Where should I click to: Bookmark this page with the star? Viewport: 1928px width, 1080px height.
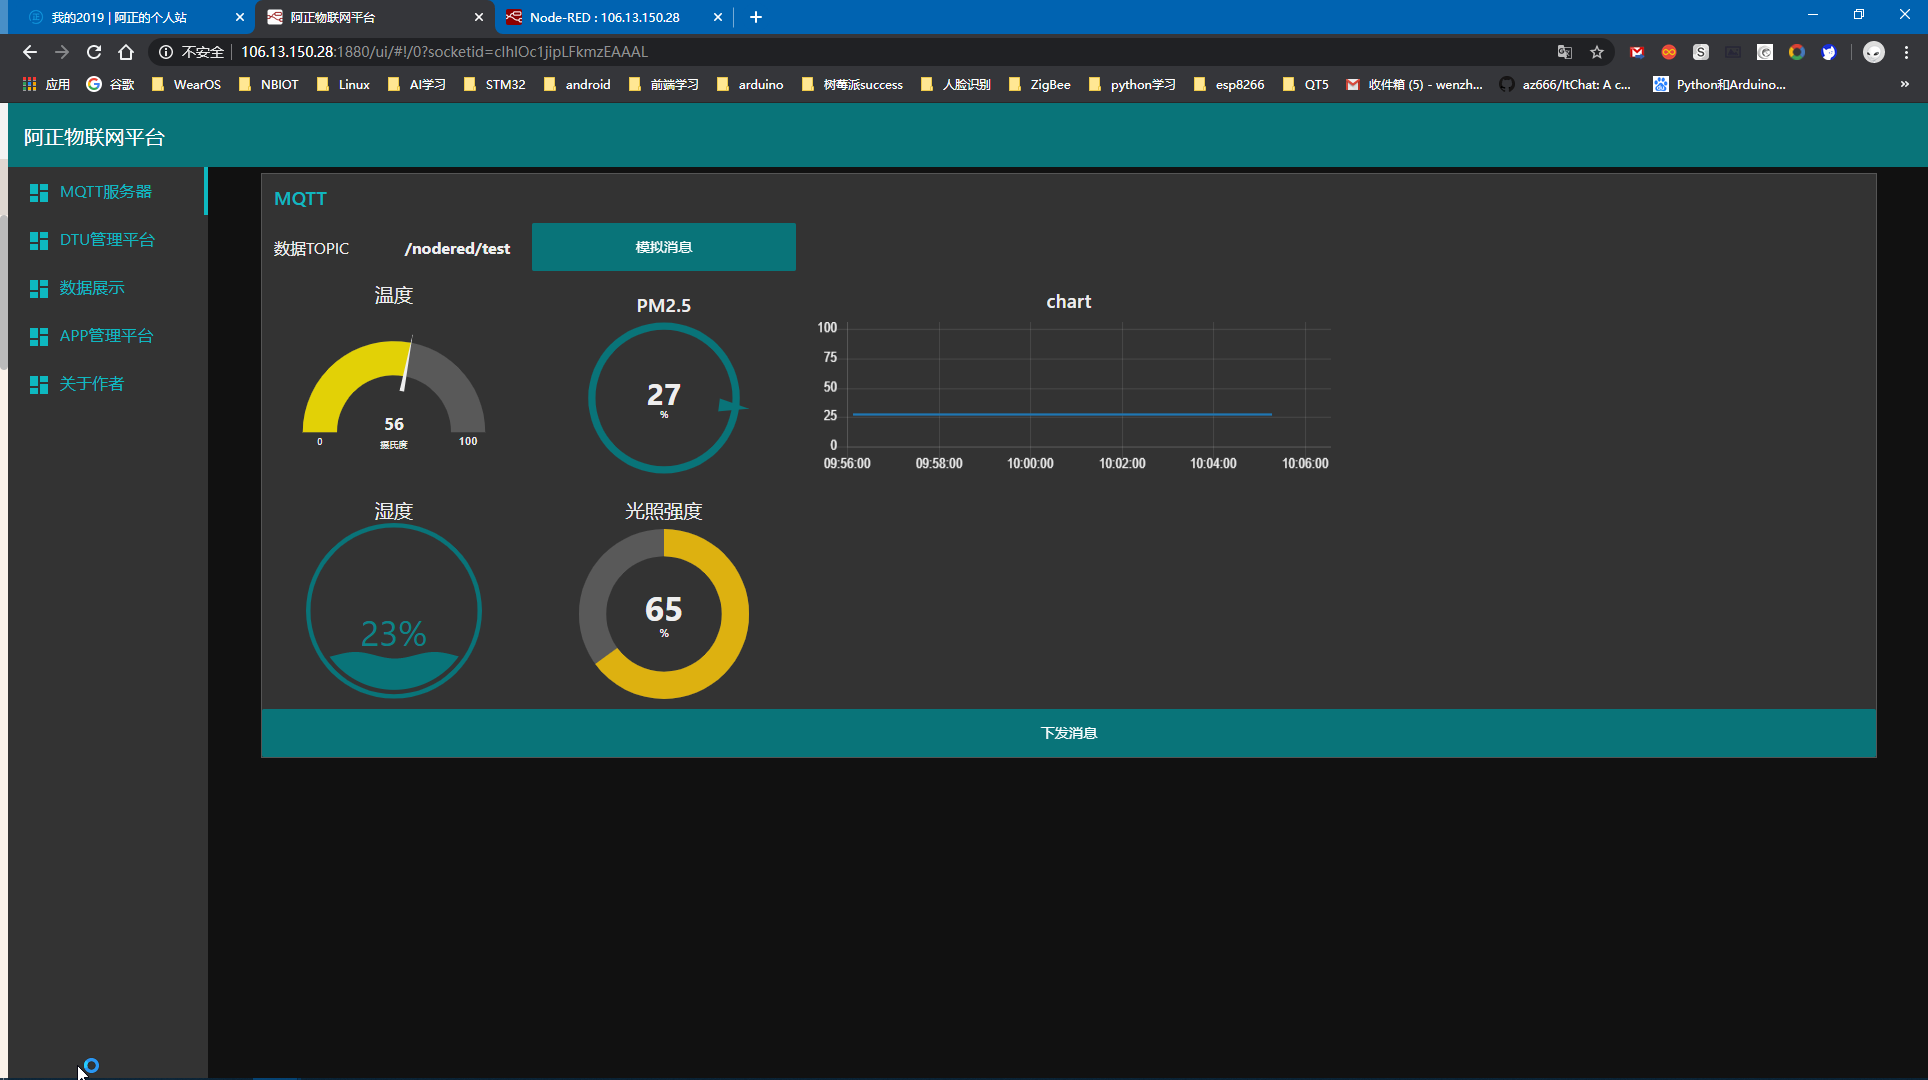click(x=1597, y=52)
